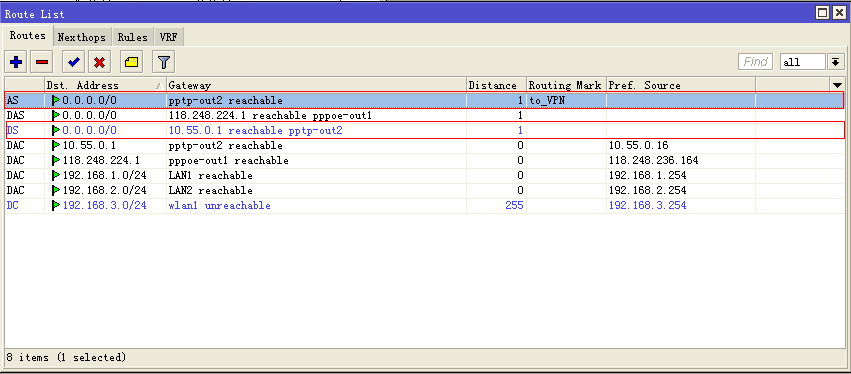Sort by Pref. Source column header
The image size is (851, 374).
tap(681, 85)
